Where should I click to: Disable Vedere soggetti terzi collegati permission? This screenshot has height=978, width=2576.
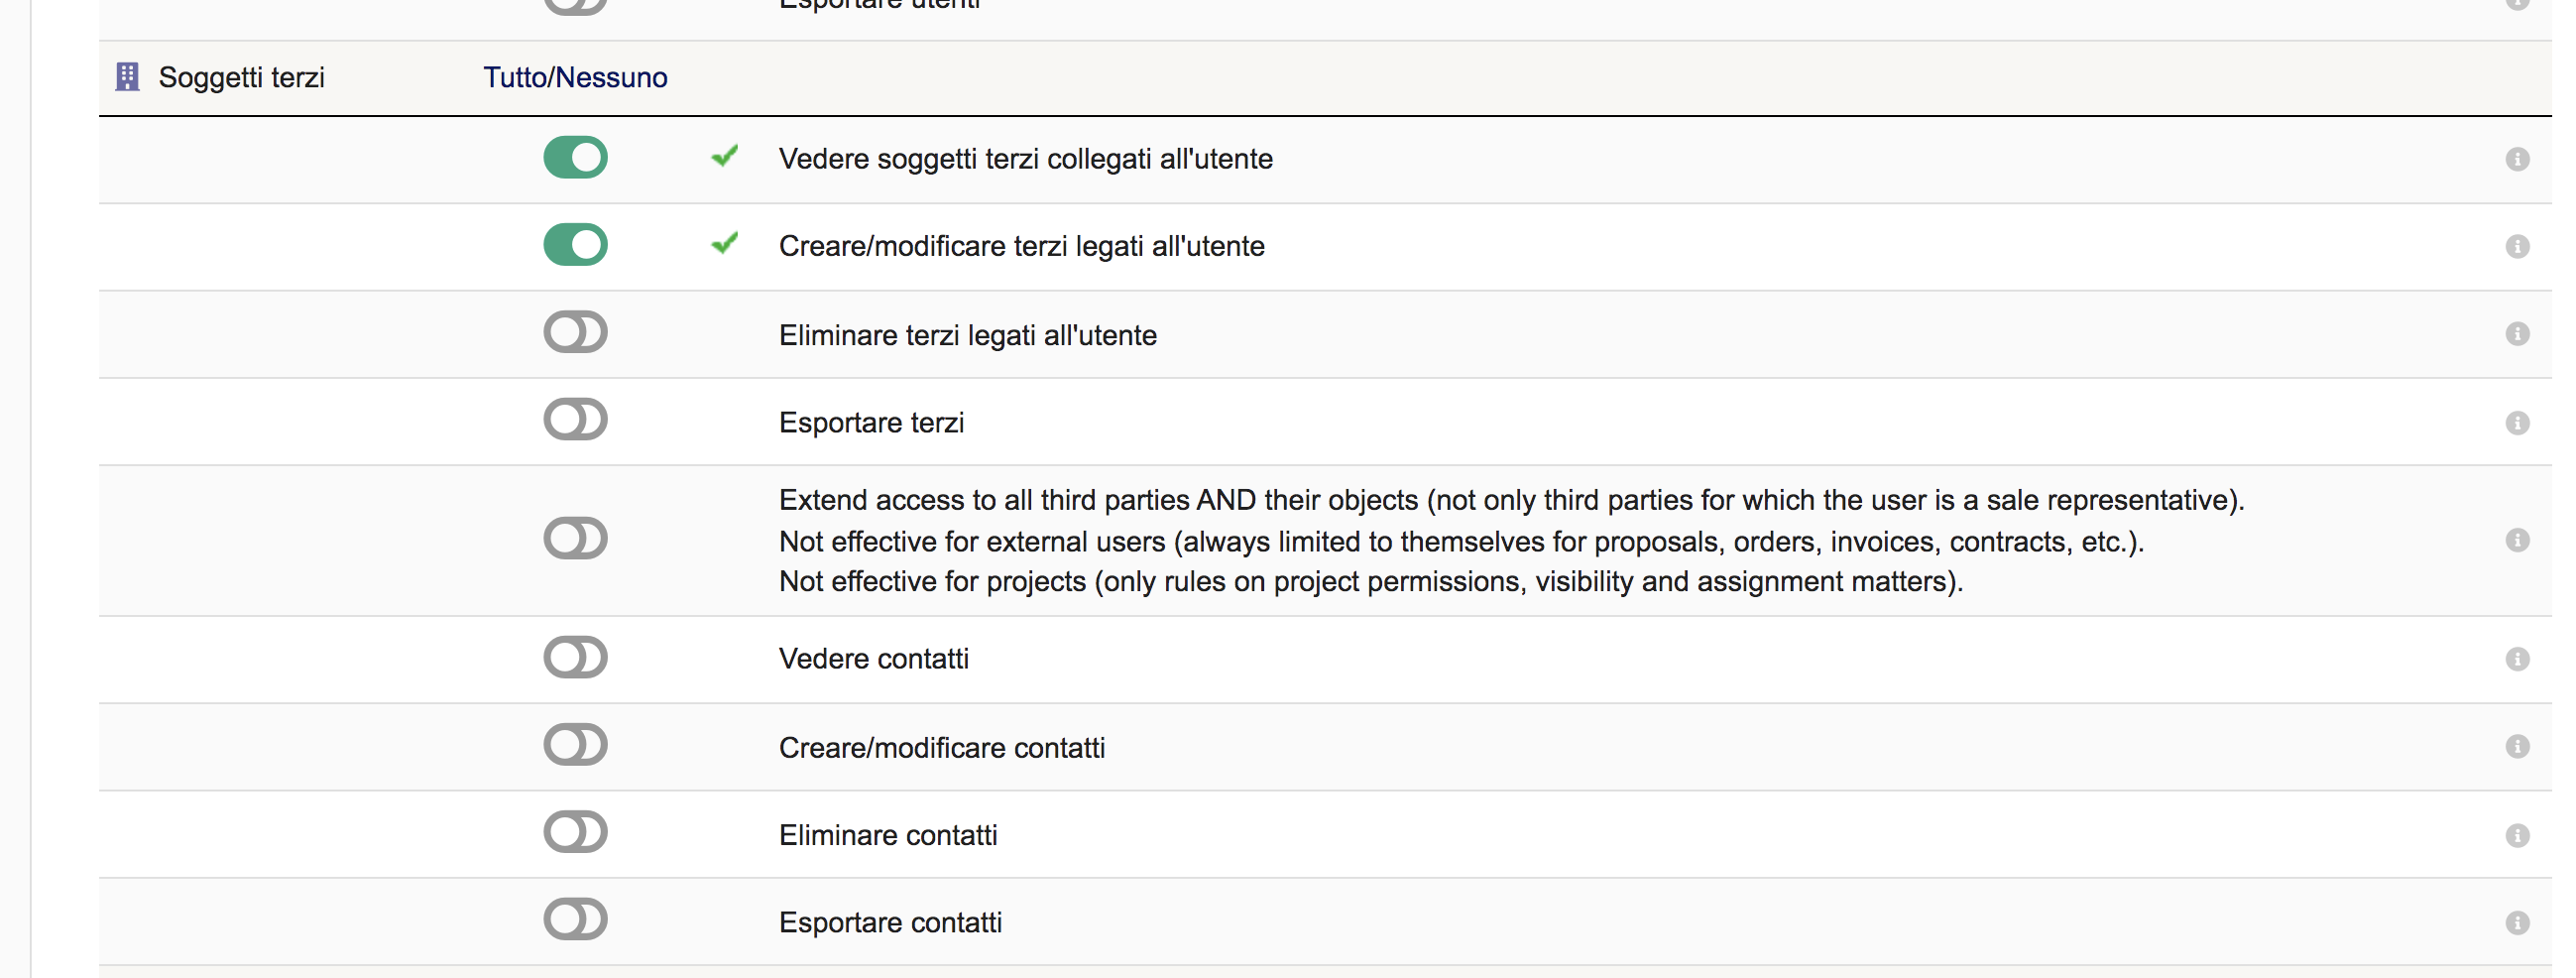tap(575, 157)
